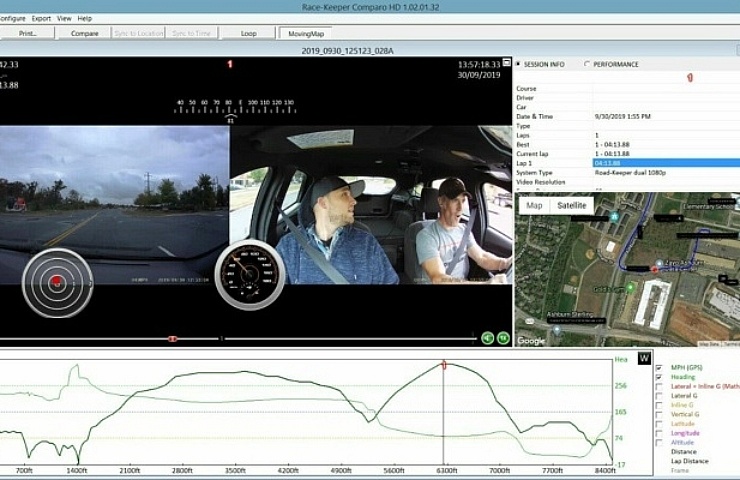Open the Configure menu
Viewport: 740px width, 480px height.
[x=12, y=18]
